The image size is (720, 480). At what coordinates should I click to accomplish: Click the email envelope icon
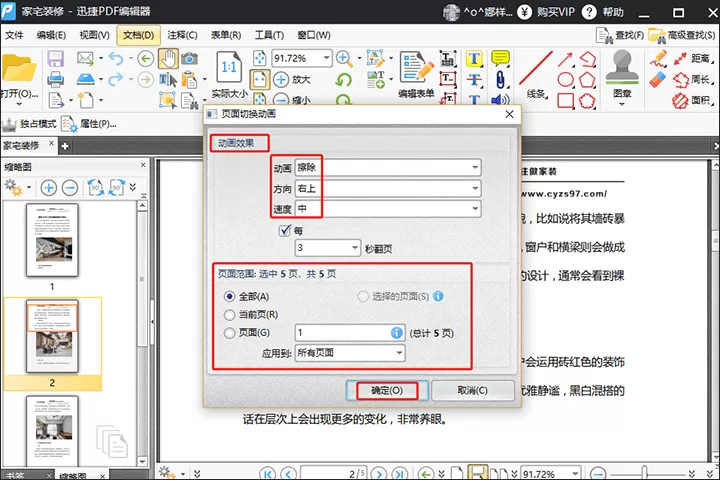(x=85, y=58)
